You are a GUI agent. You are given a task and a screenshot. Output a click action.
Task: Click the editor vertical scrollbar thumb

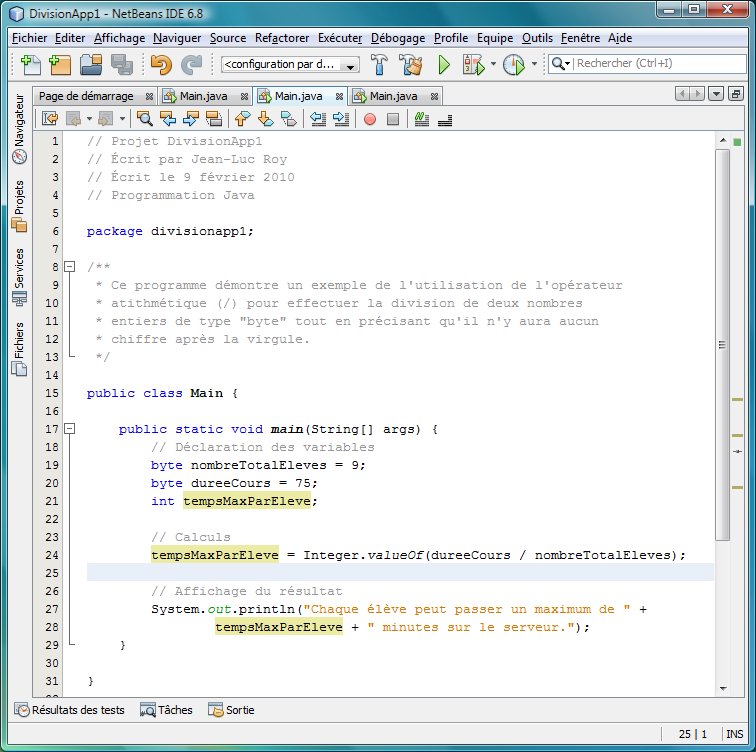click(722, 345)
